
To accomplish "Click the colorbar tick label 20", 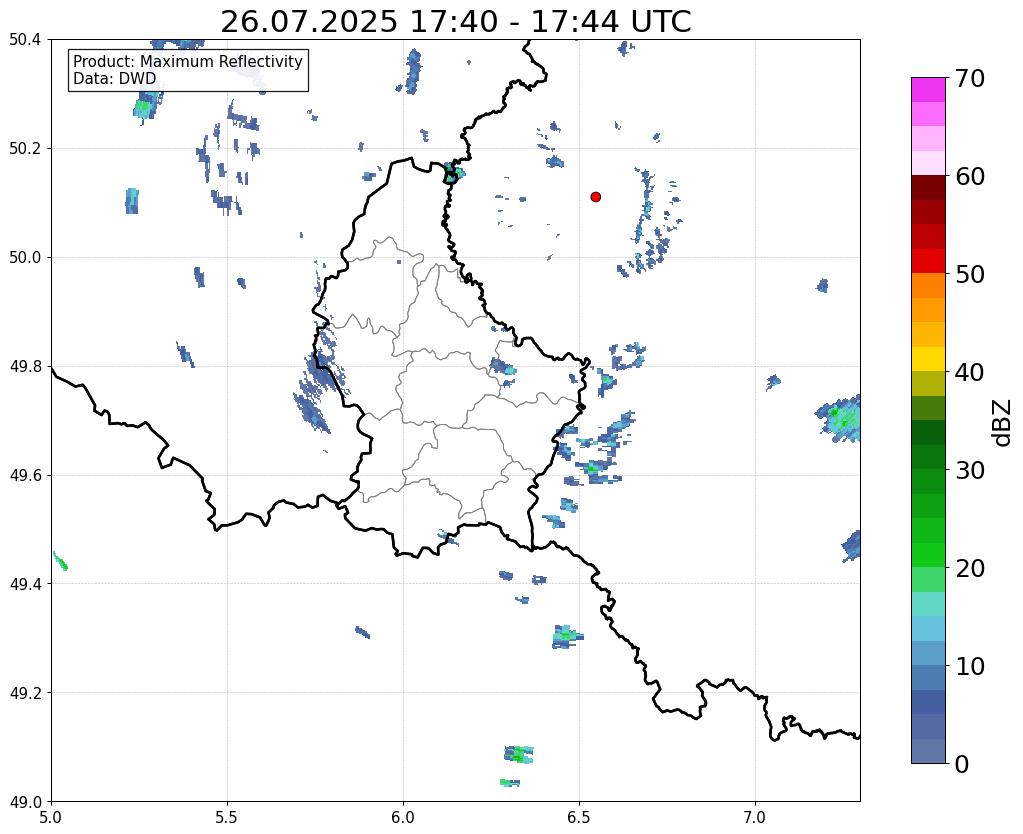I will pos(970,568).
